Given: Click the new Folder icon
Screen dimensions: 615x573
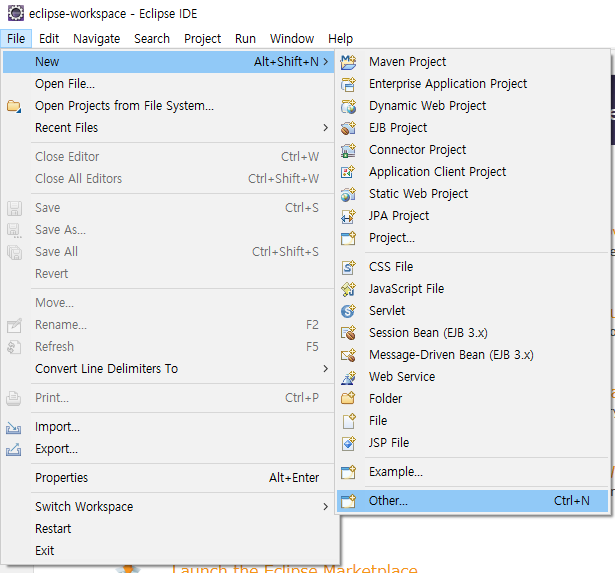Looking at the screenshot, I should 348,398.
